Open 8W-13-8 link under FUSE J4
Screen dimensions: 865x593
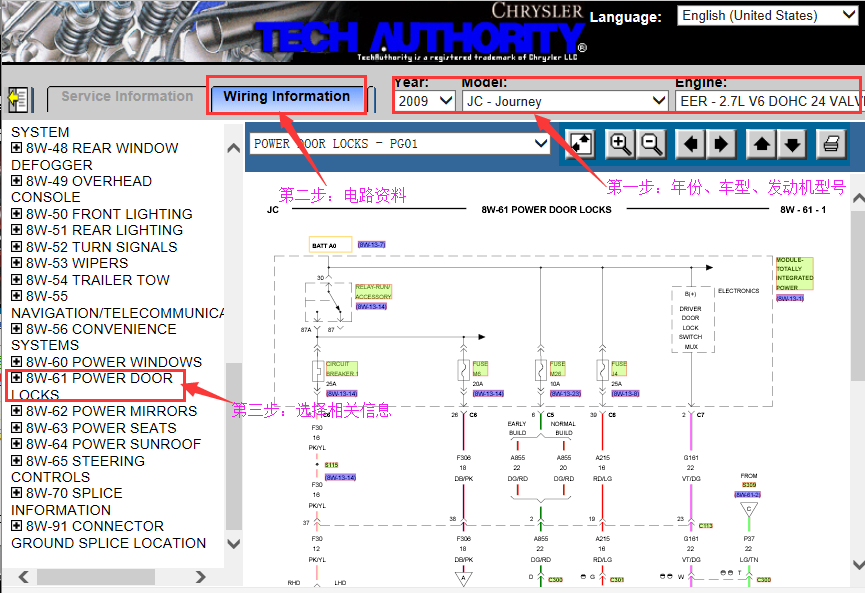tap(625, 393)
